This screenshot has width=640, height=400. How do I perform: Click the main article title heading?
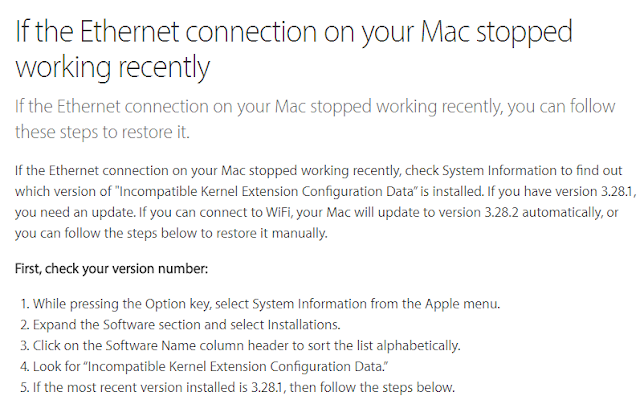pyautogui.click(x=294, y=49)
